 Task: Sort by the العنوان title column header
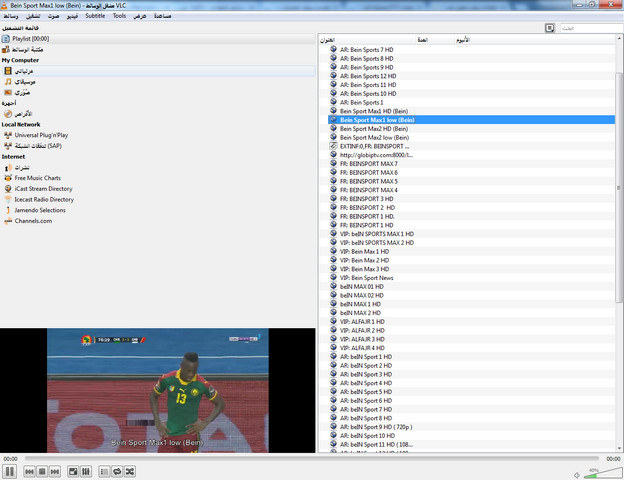(x=329, y=41)
